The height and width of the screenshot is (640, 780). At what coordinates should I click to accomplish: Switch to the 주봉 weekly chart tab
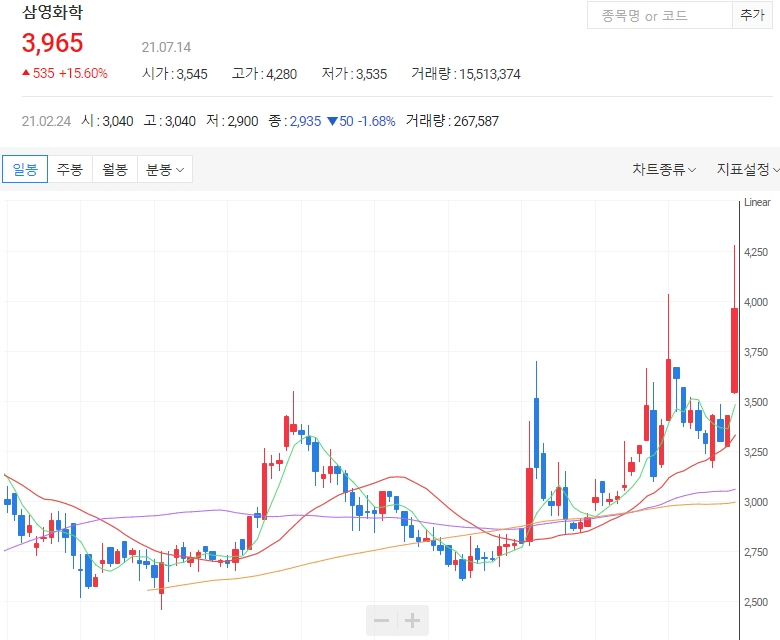pyautogui.click(x=70, y=169)
